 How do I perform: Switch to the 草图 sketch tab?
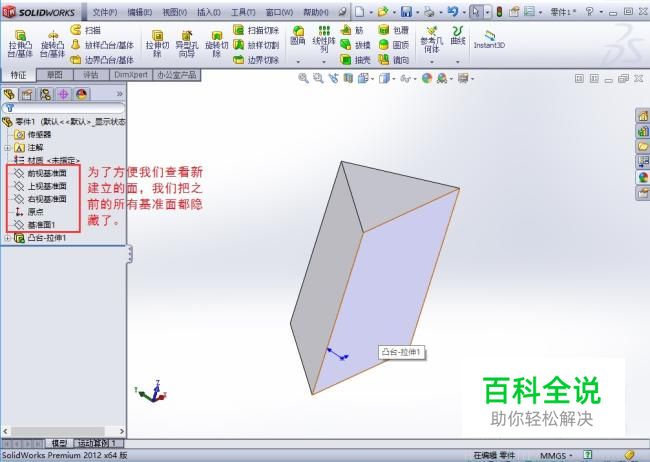(55, 75)
